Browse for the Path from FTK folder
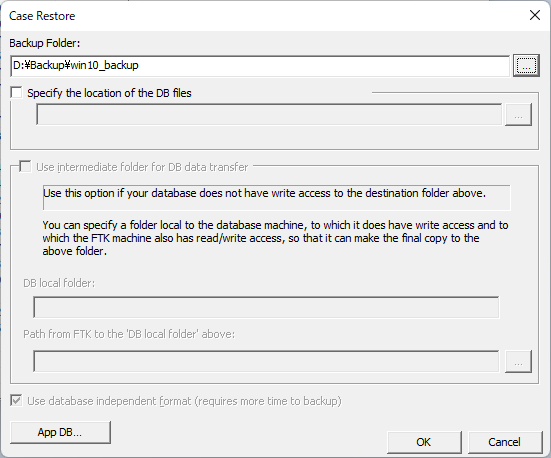Viewport: 551px width, 458px height. tap(518, 361)
